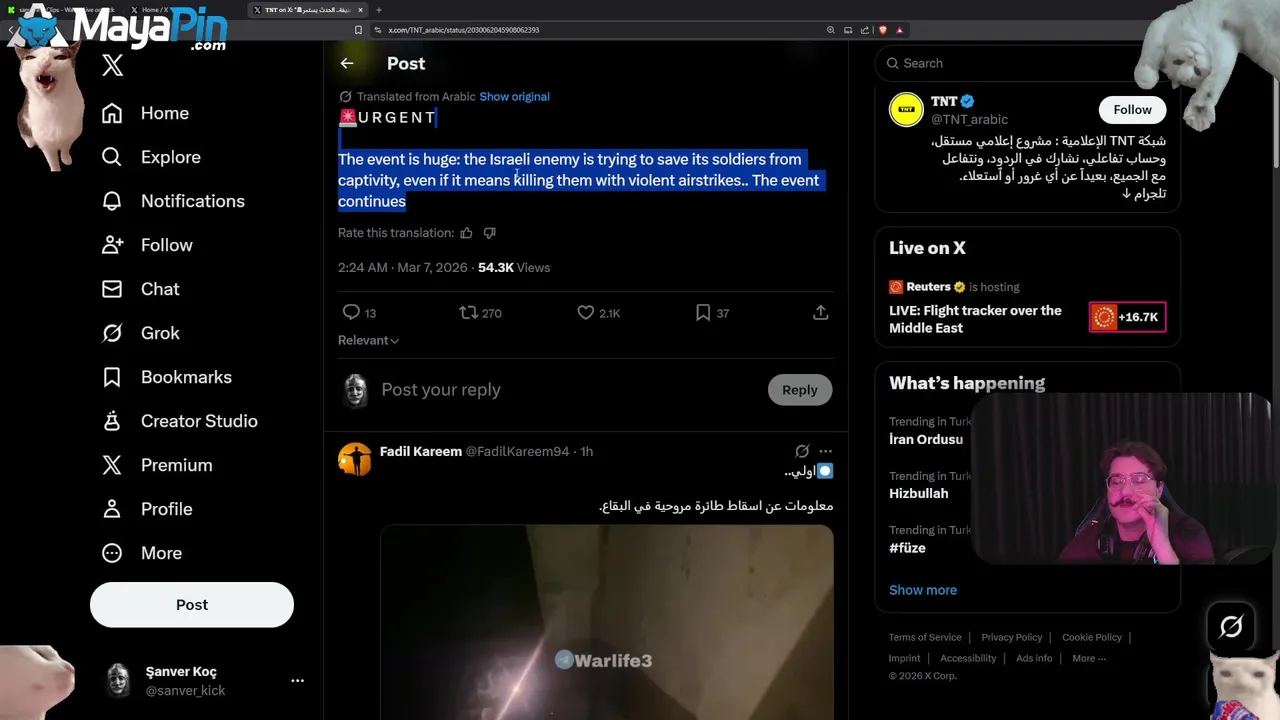
Task: Expand the Relevant replies sort dropdown
Action: pos(368,340)
